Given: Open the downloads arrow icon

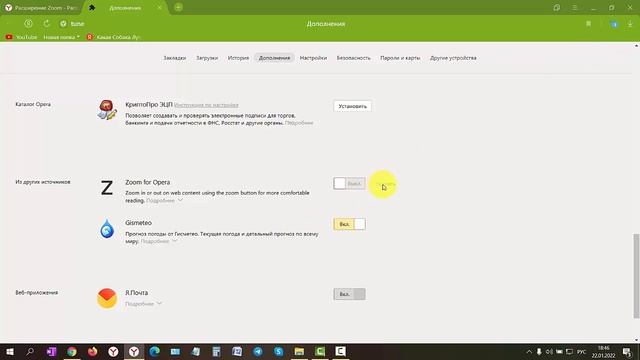Looking at the screenshot, I should click(x=630, y=24).
